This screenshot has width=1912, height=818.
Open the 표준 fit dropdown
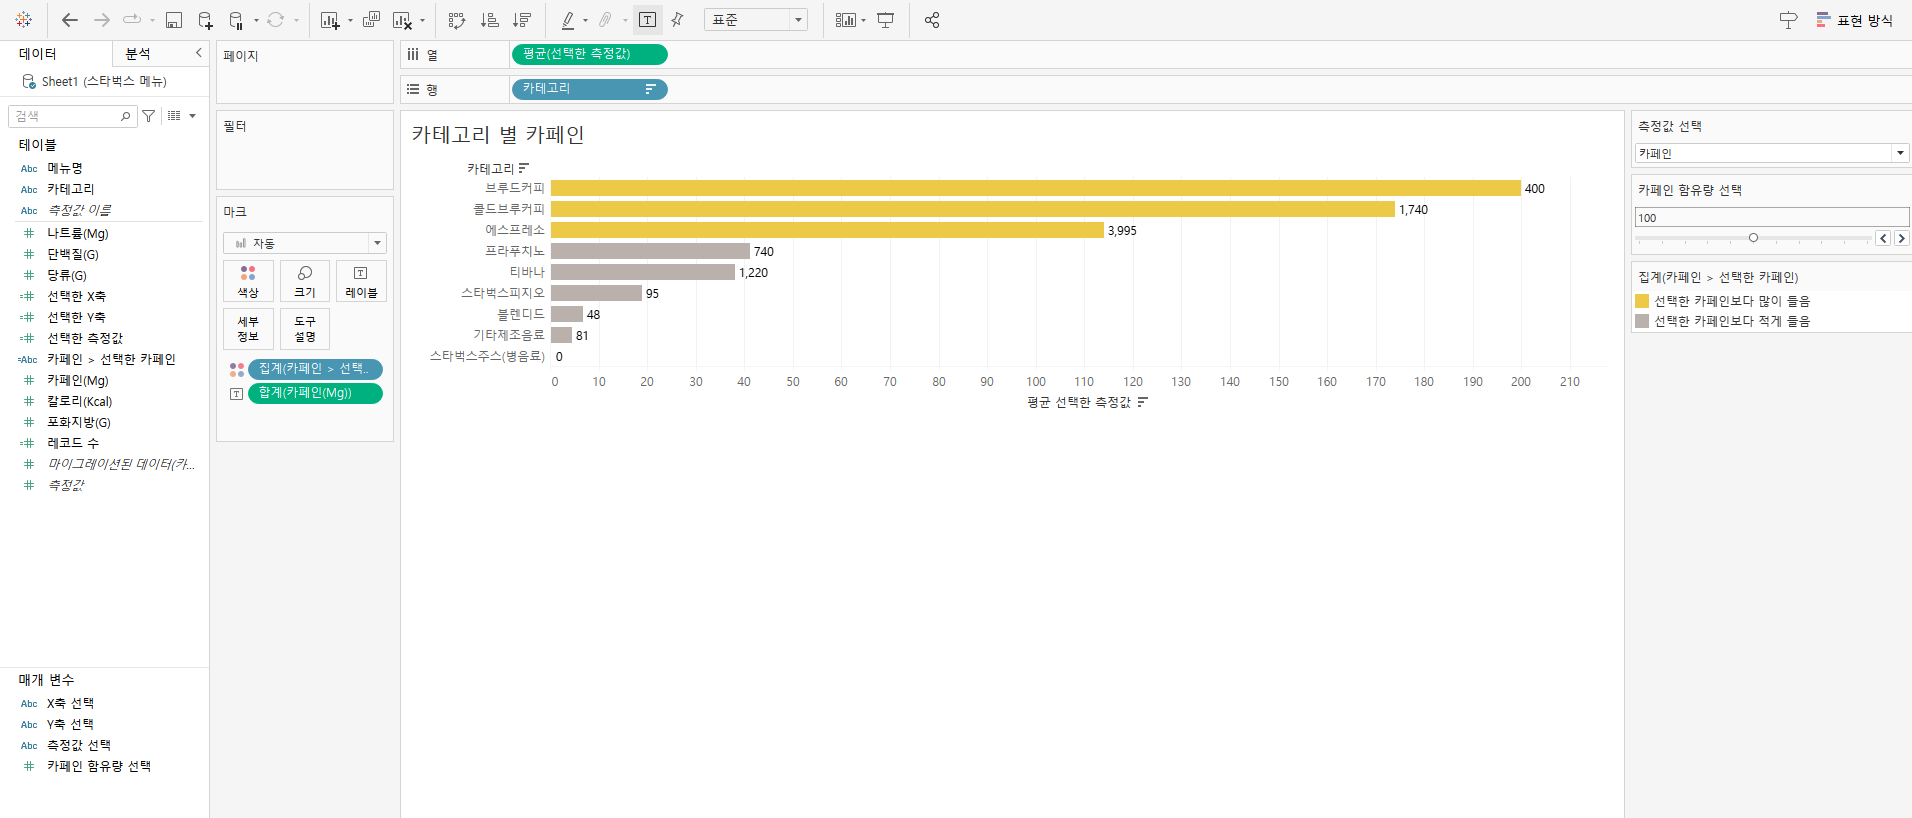pos(756,20)
